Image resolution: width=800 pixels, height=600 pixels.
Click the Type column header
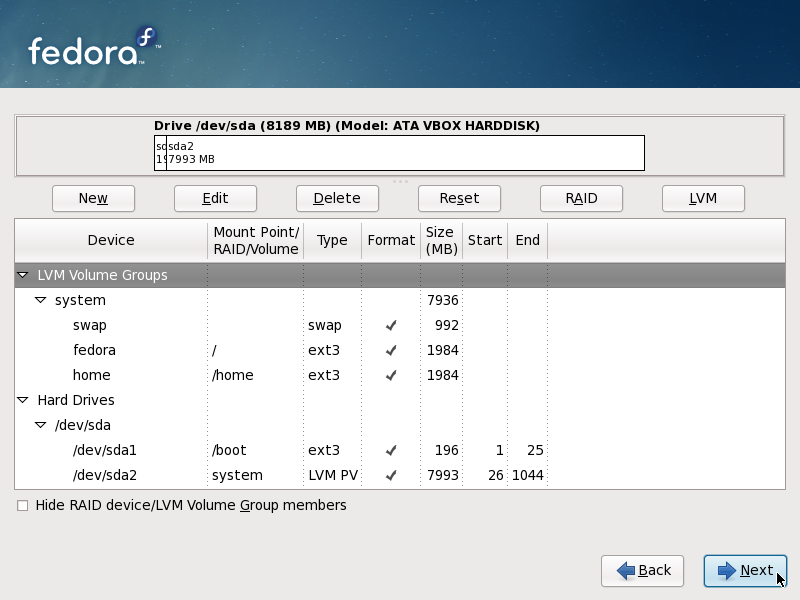pyautogui.click(x=332, y=240)
